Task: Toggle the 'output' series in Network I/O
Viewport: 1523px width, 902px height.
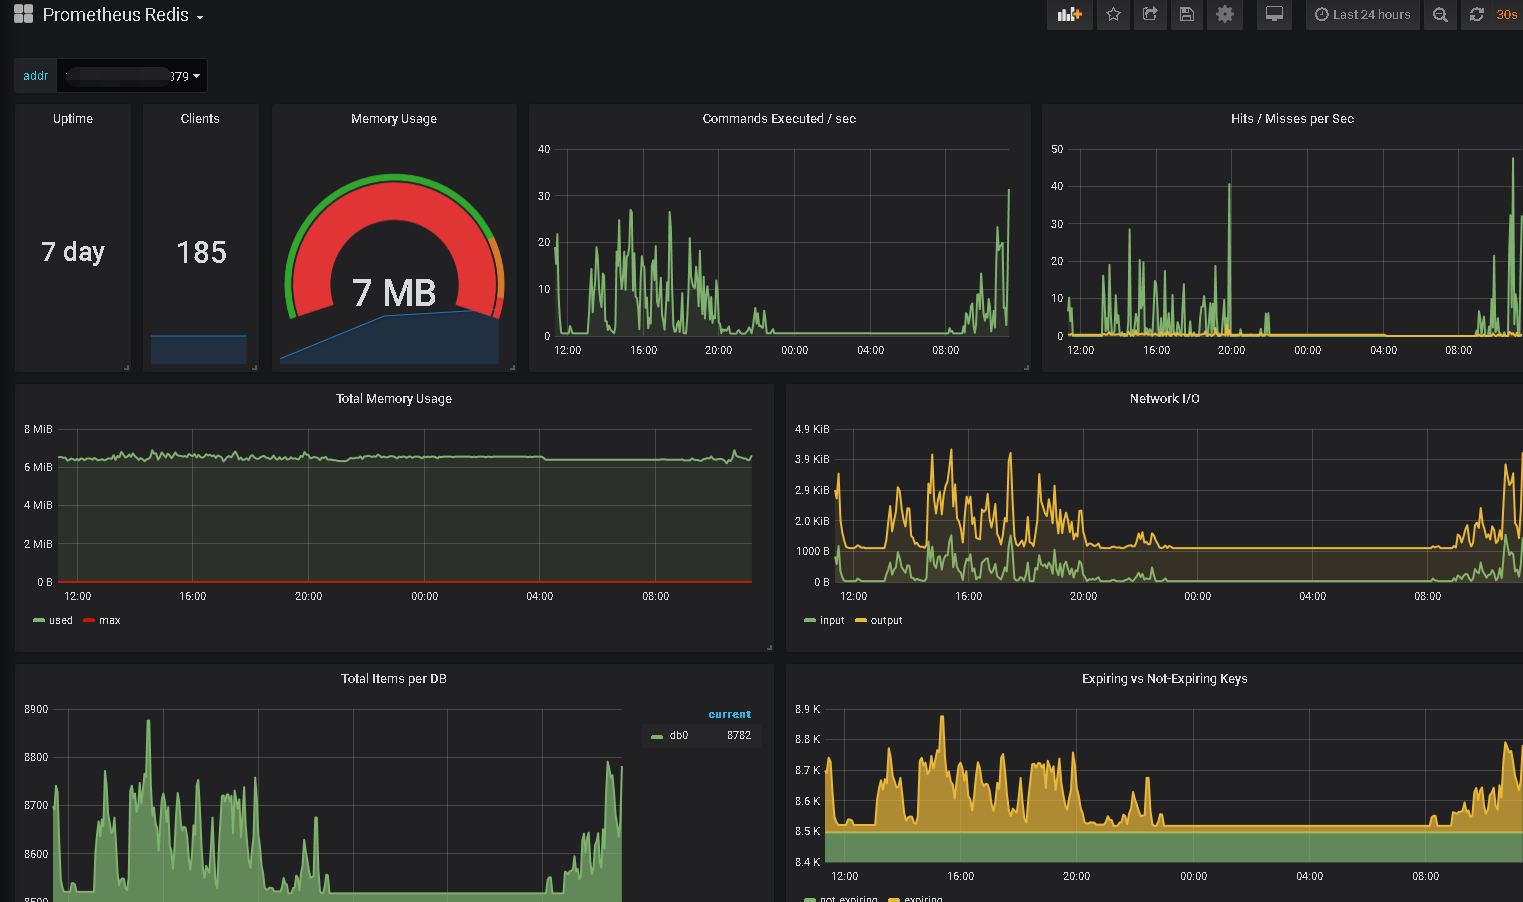Action: [x=886, y=621]
